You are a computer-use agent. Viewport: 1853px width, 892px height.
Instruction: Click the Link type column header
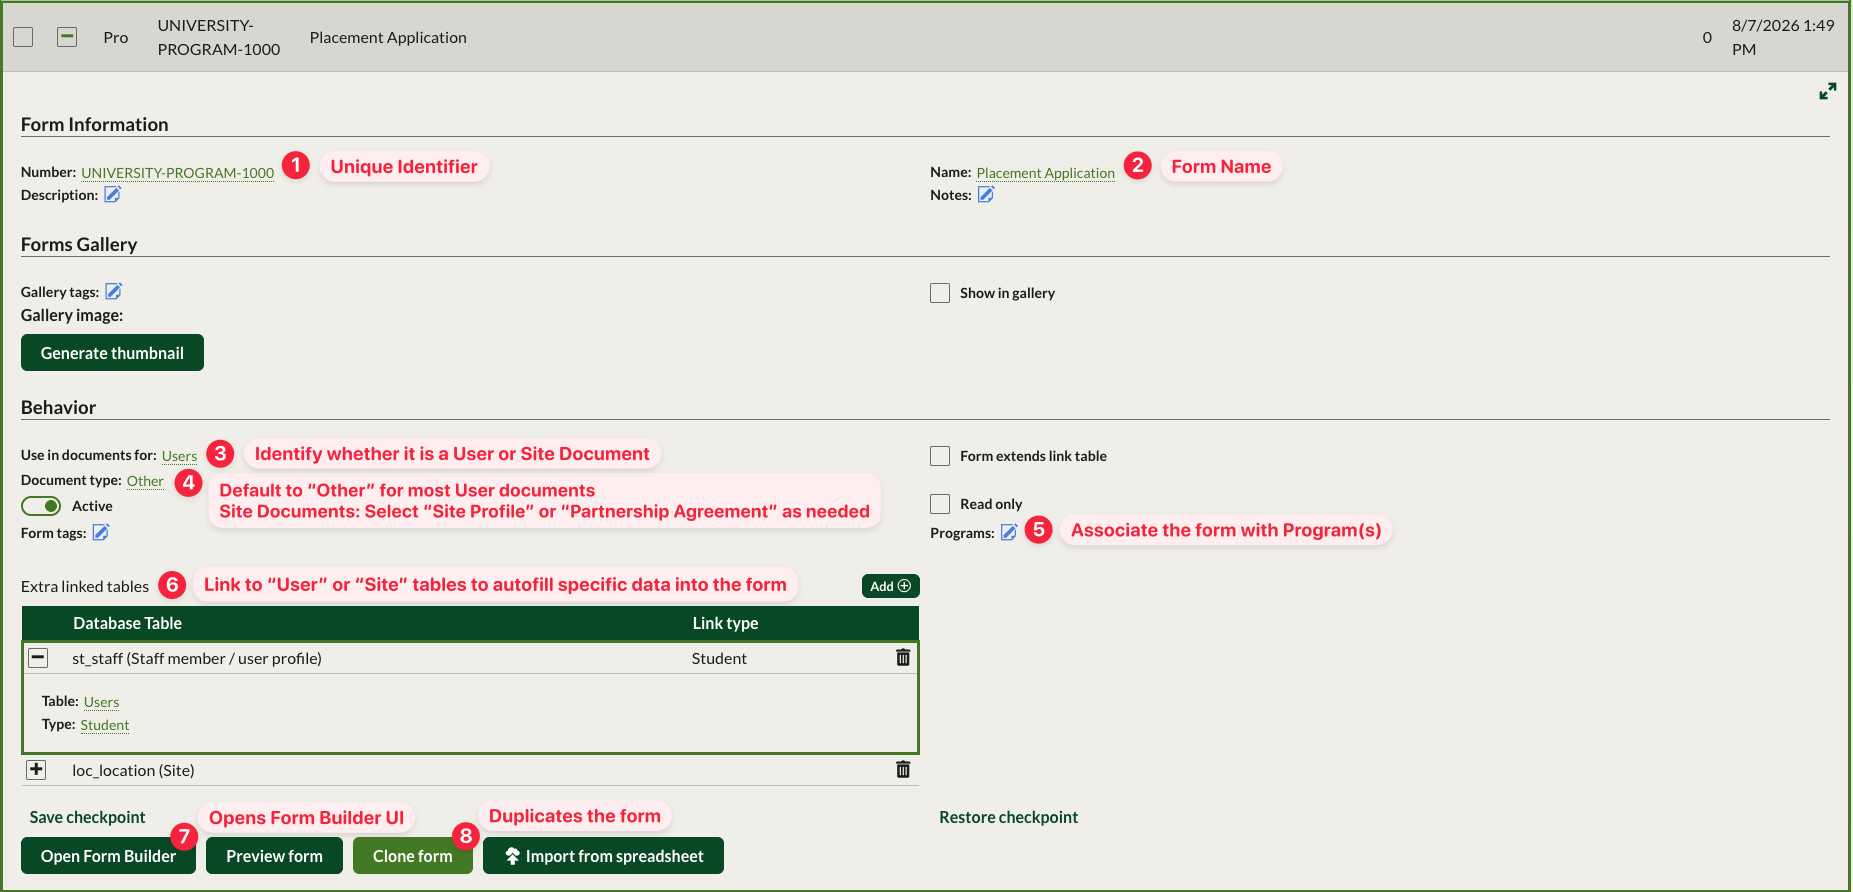pos(725,623)
